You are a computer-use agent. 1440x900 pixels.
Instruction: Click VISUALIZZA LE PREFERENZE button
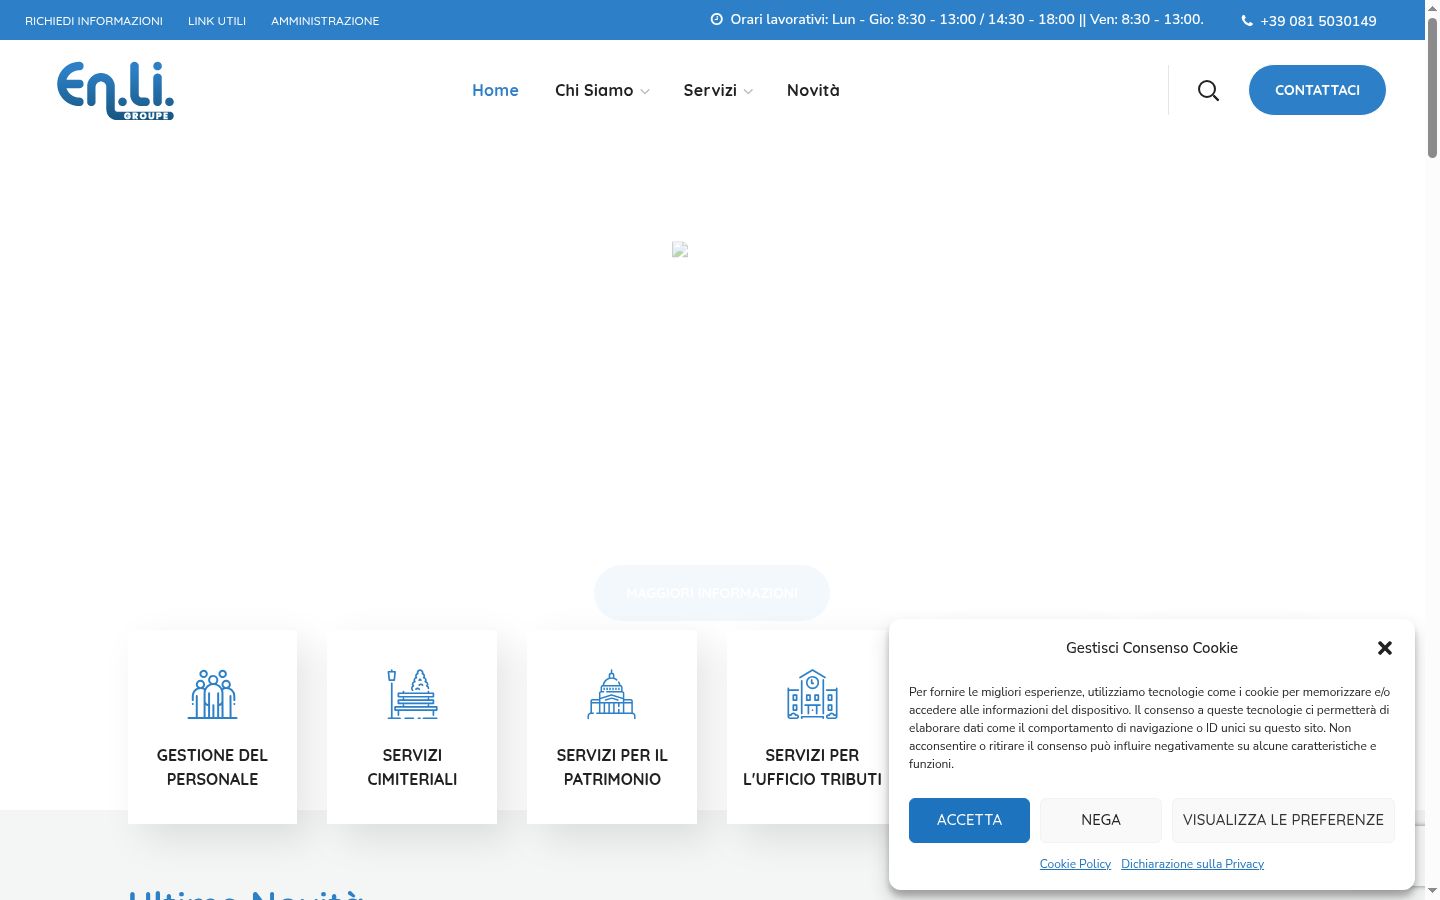pos(1283,820)
